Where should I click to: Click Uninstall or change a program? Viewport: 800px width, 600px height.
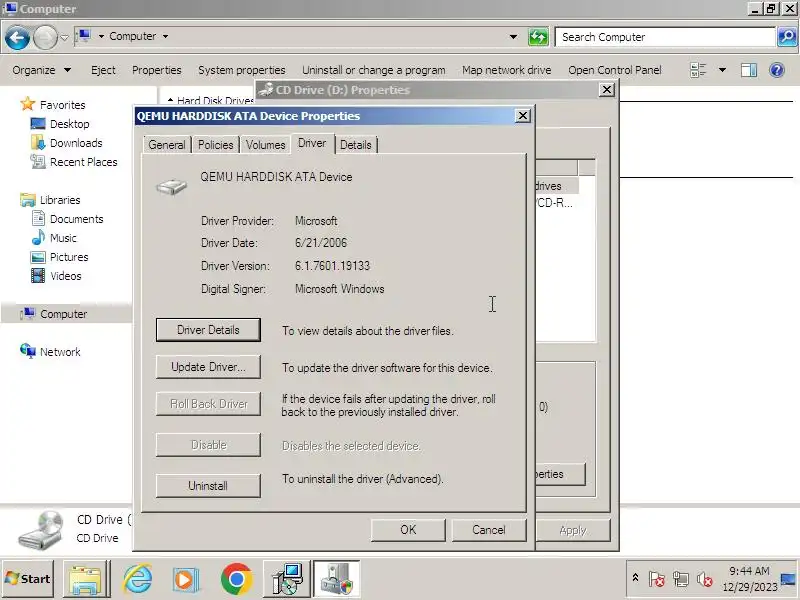[373, 70]
